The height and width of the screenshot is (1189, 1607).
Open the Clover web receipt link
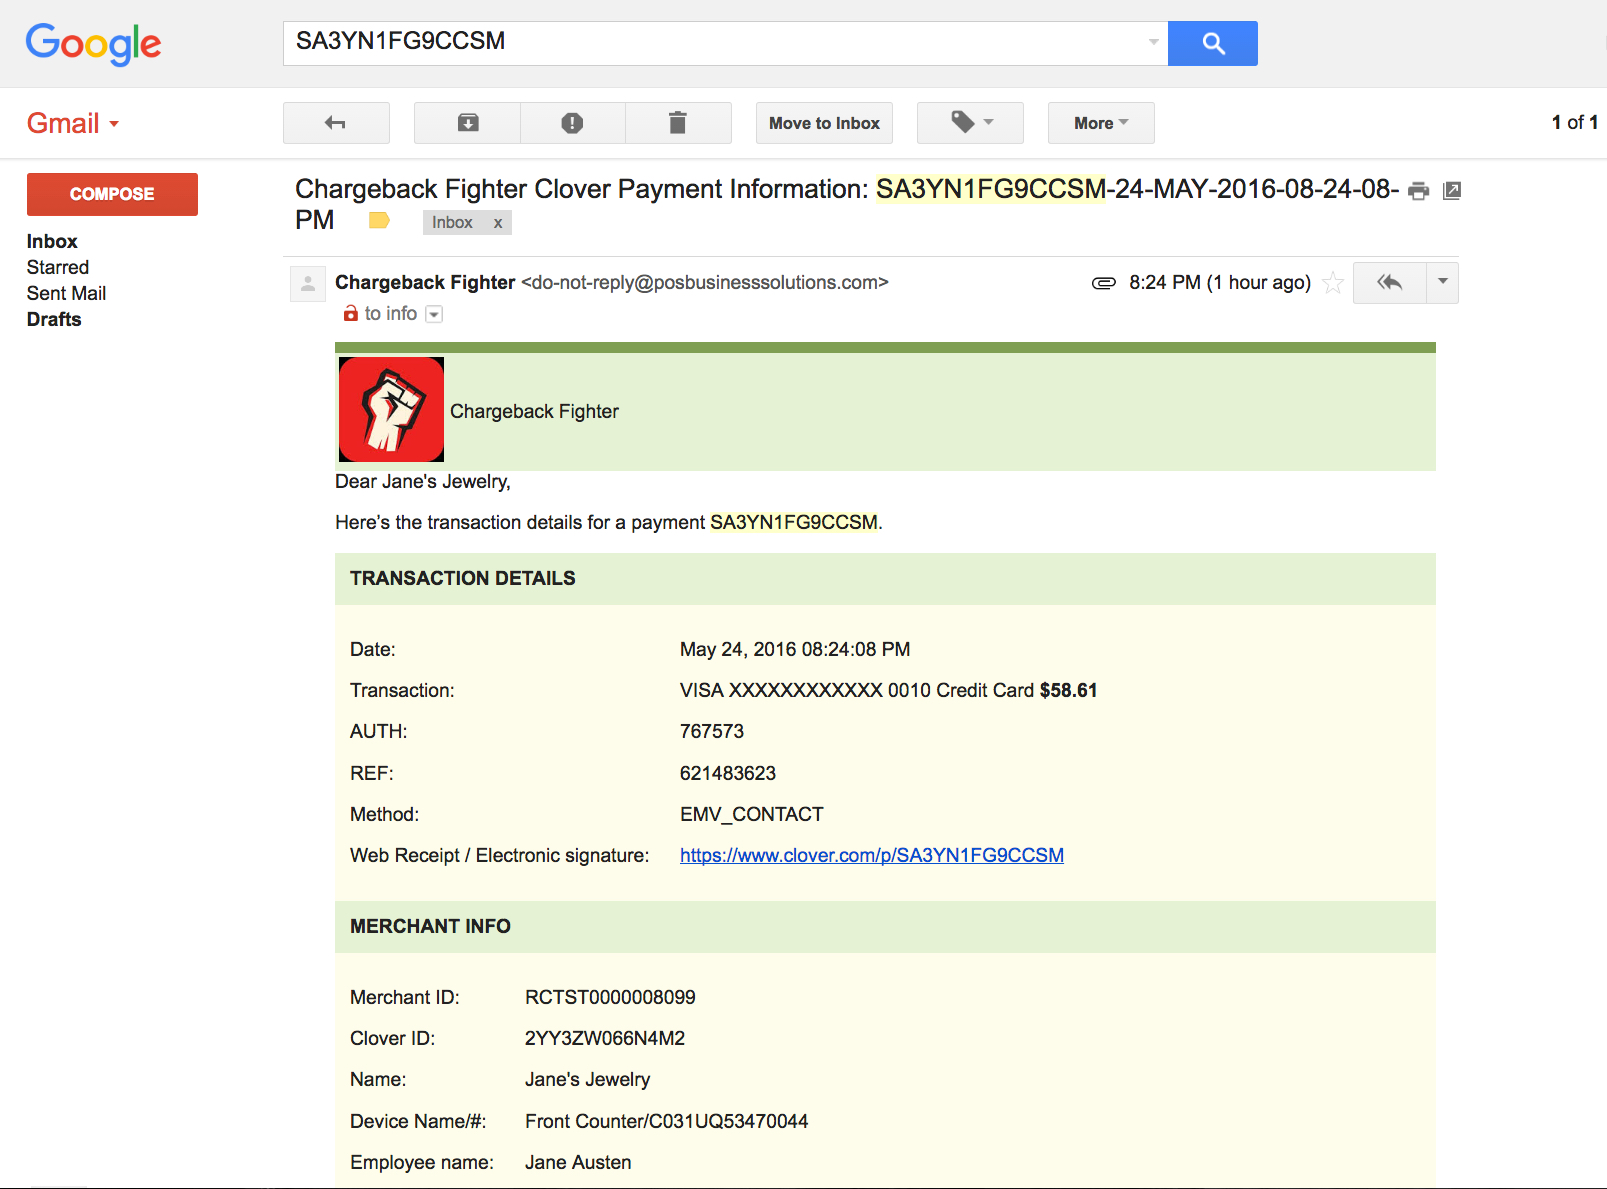[872, 855]
